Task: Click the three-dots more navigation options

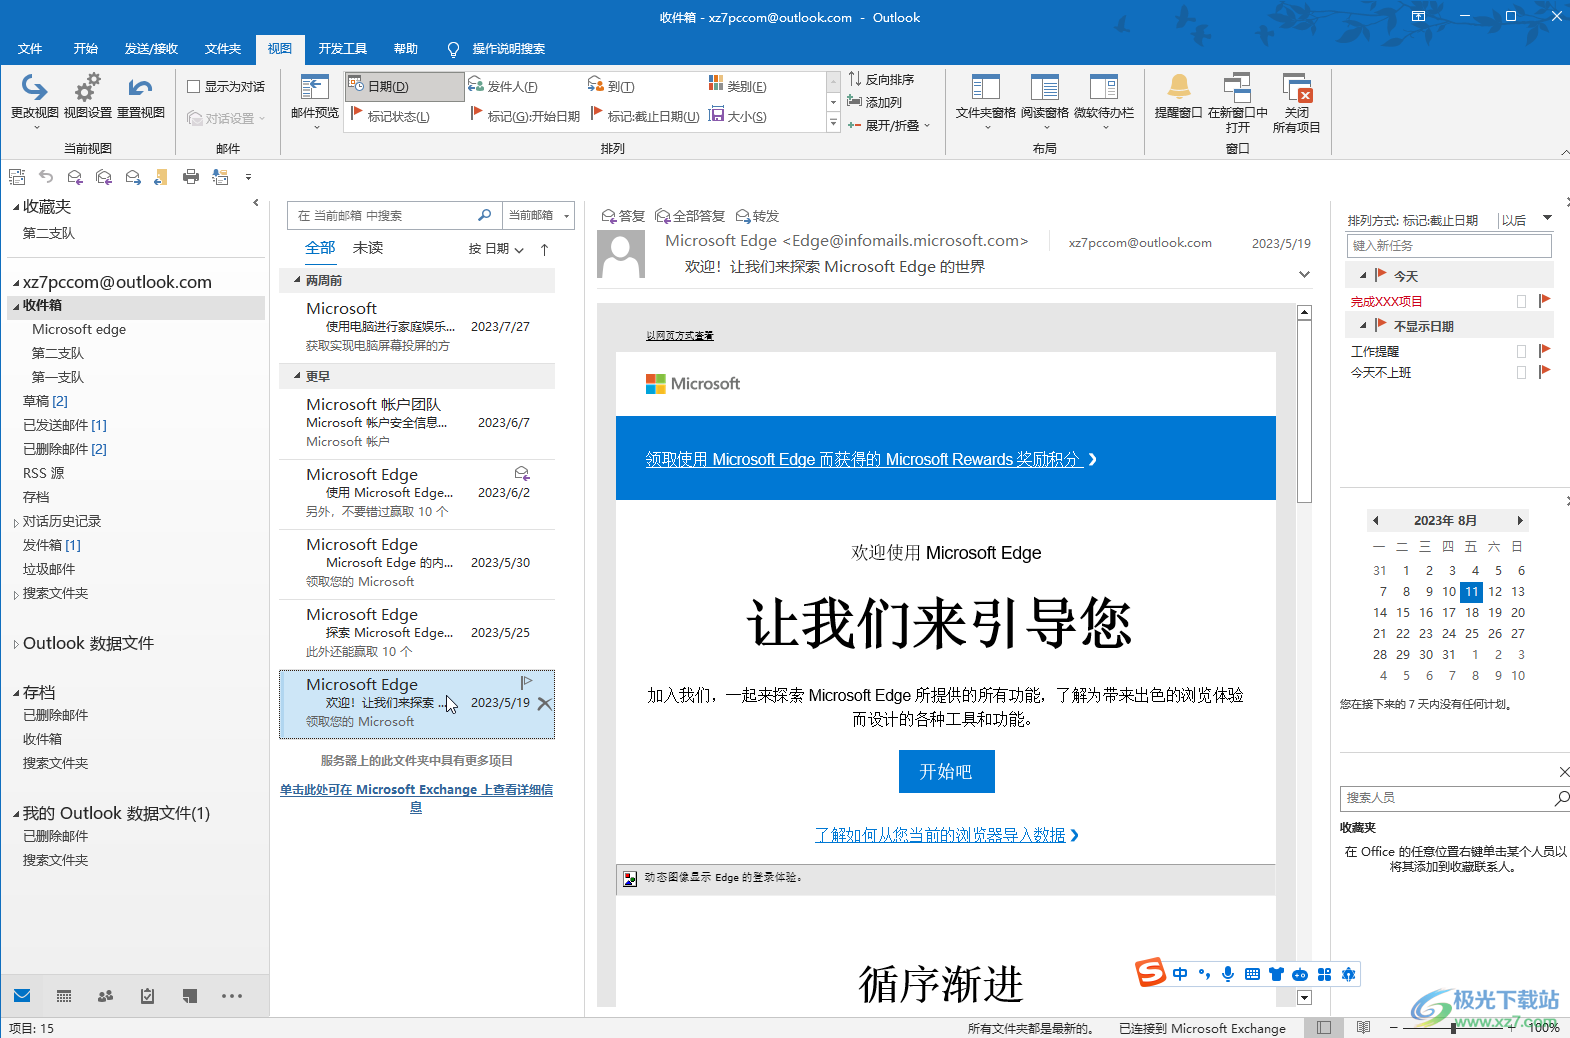Action: (232, 996)
